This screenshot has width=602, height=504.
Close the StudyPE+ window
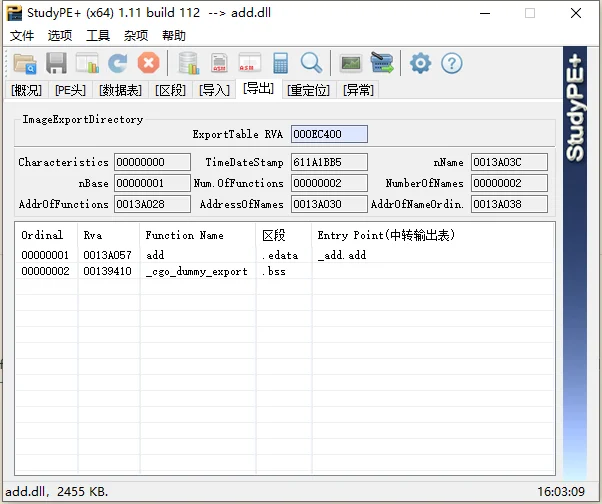576,13
